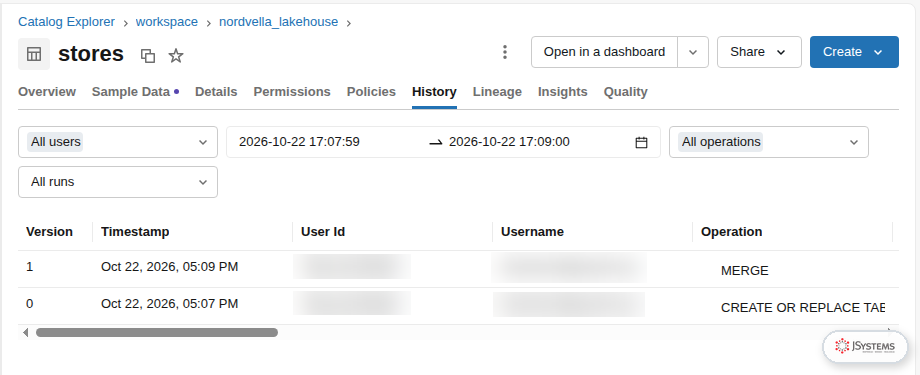The image size is (920, 375).
Task: Go to workspace breadcrumb link
Action: (x=167, y=22)
